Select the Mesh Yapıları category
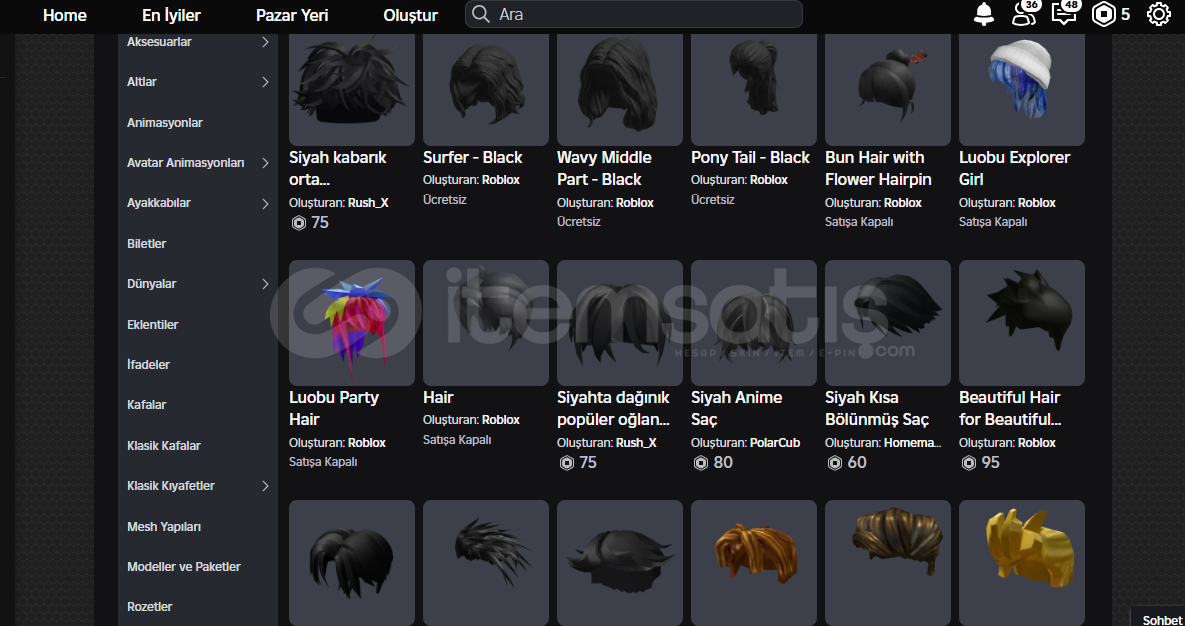The image size is (1185, 626). 164,526
